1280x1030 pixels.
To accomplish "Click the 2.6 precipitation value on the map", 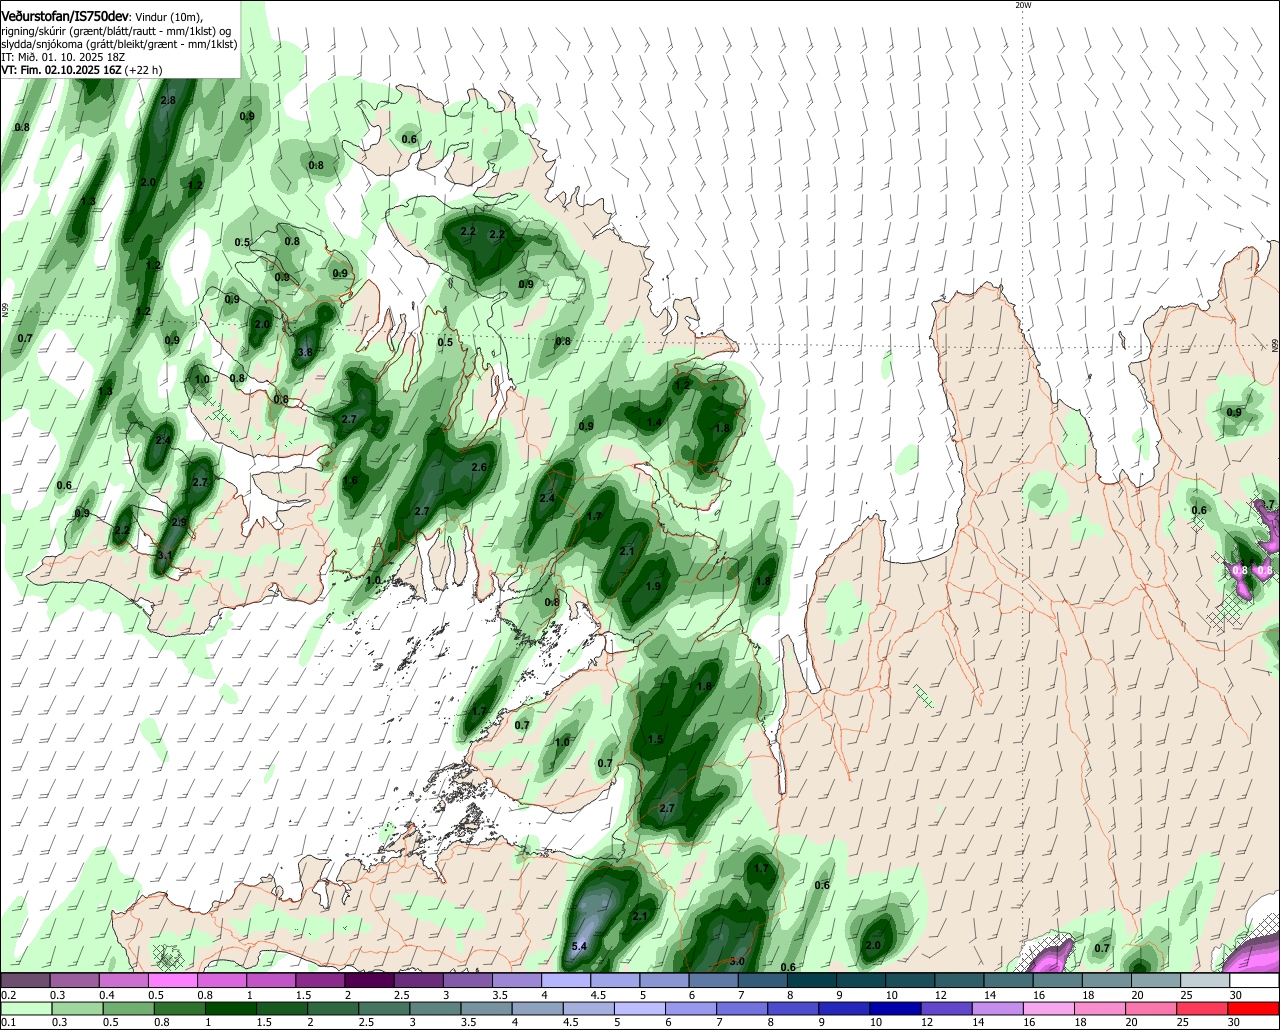I will coord(479,467).
